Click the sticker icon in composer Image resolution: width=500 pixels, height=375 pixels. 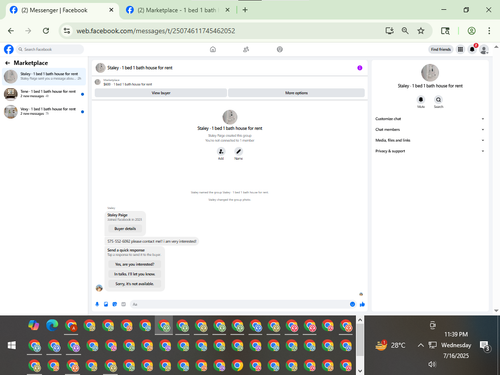coord(115,304)
